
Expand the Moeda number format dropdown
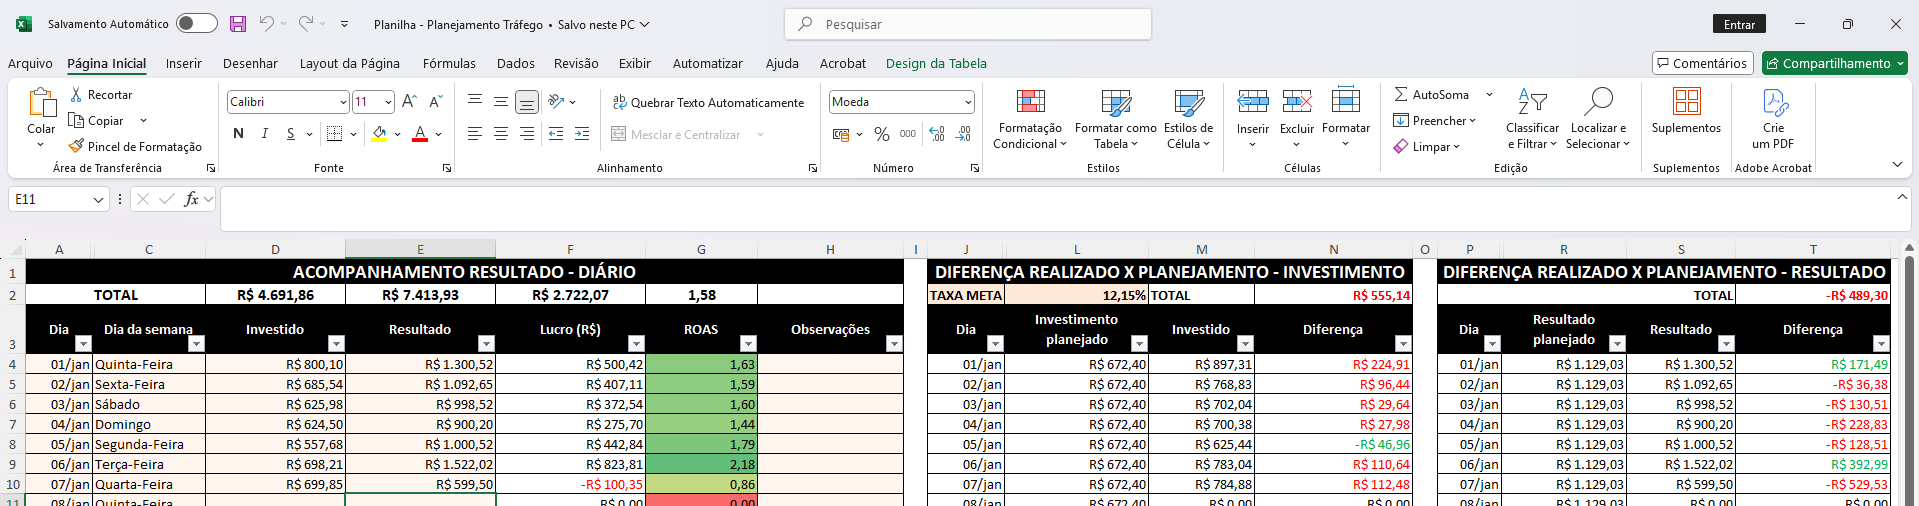coord(968,102)
